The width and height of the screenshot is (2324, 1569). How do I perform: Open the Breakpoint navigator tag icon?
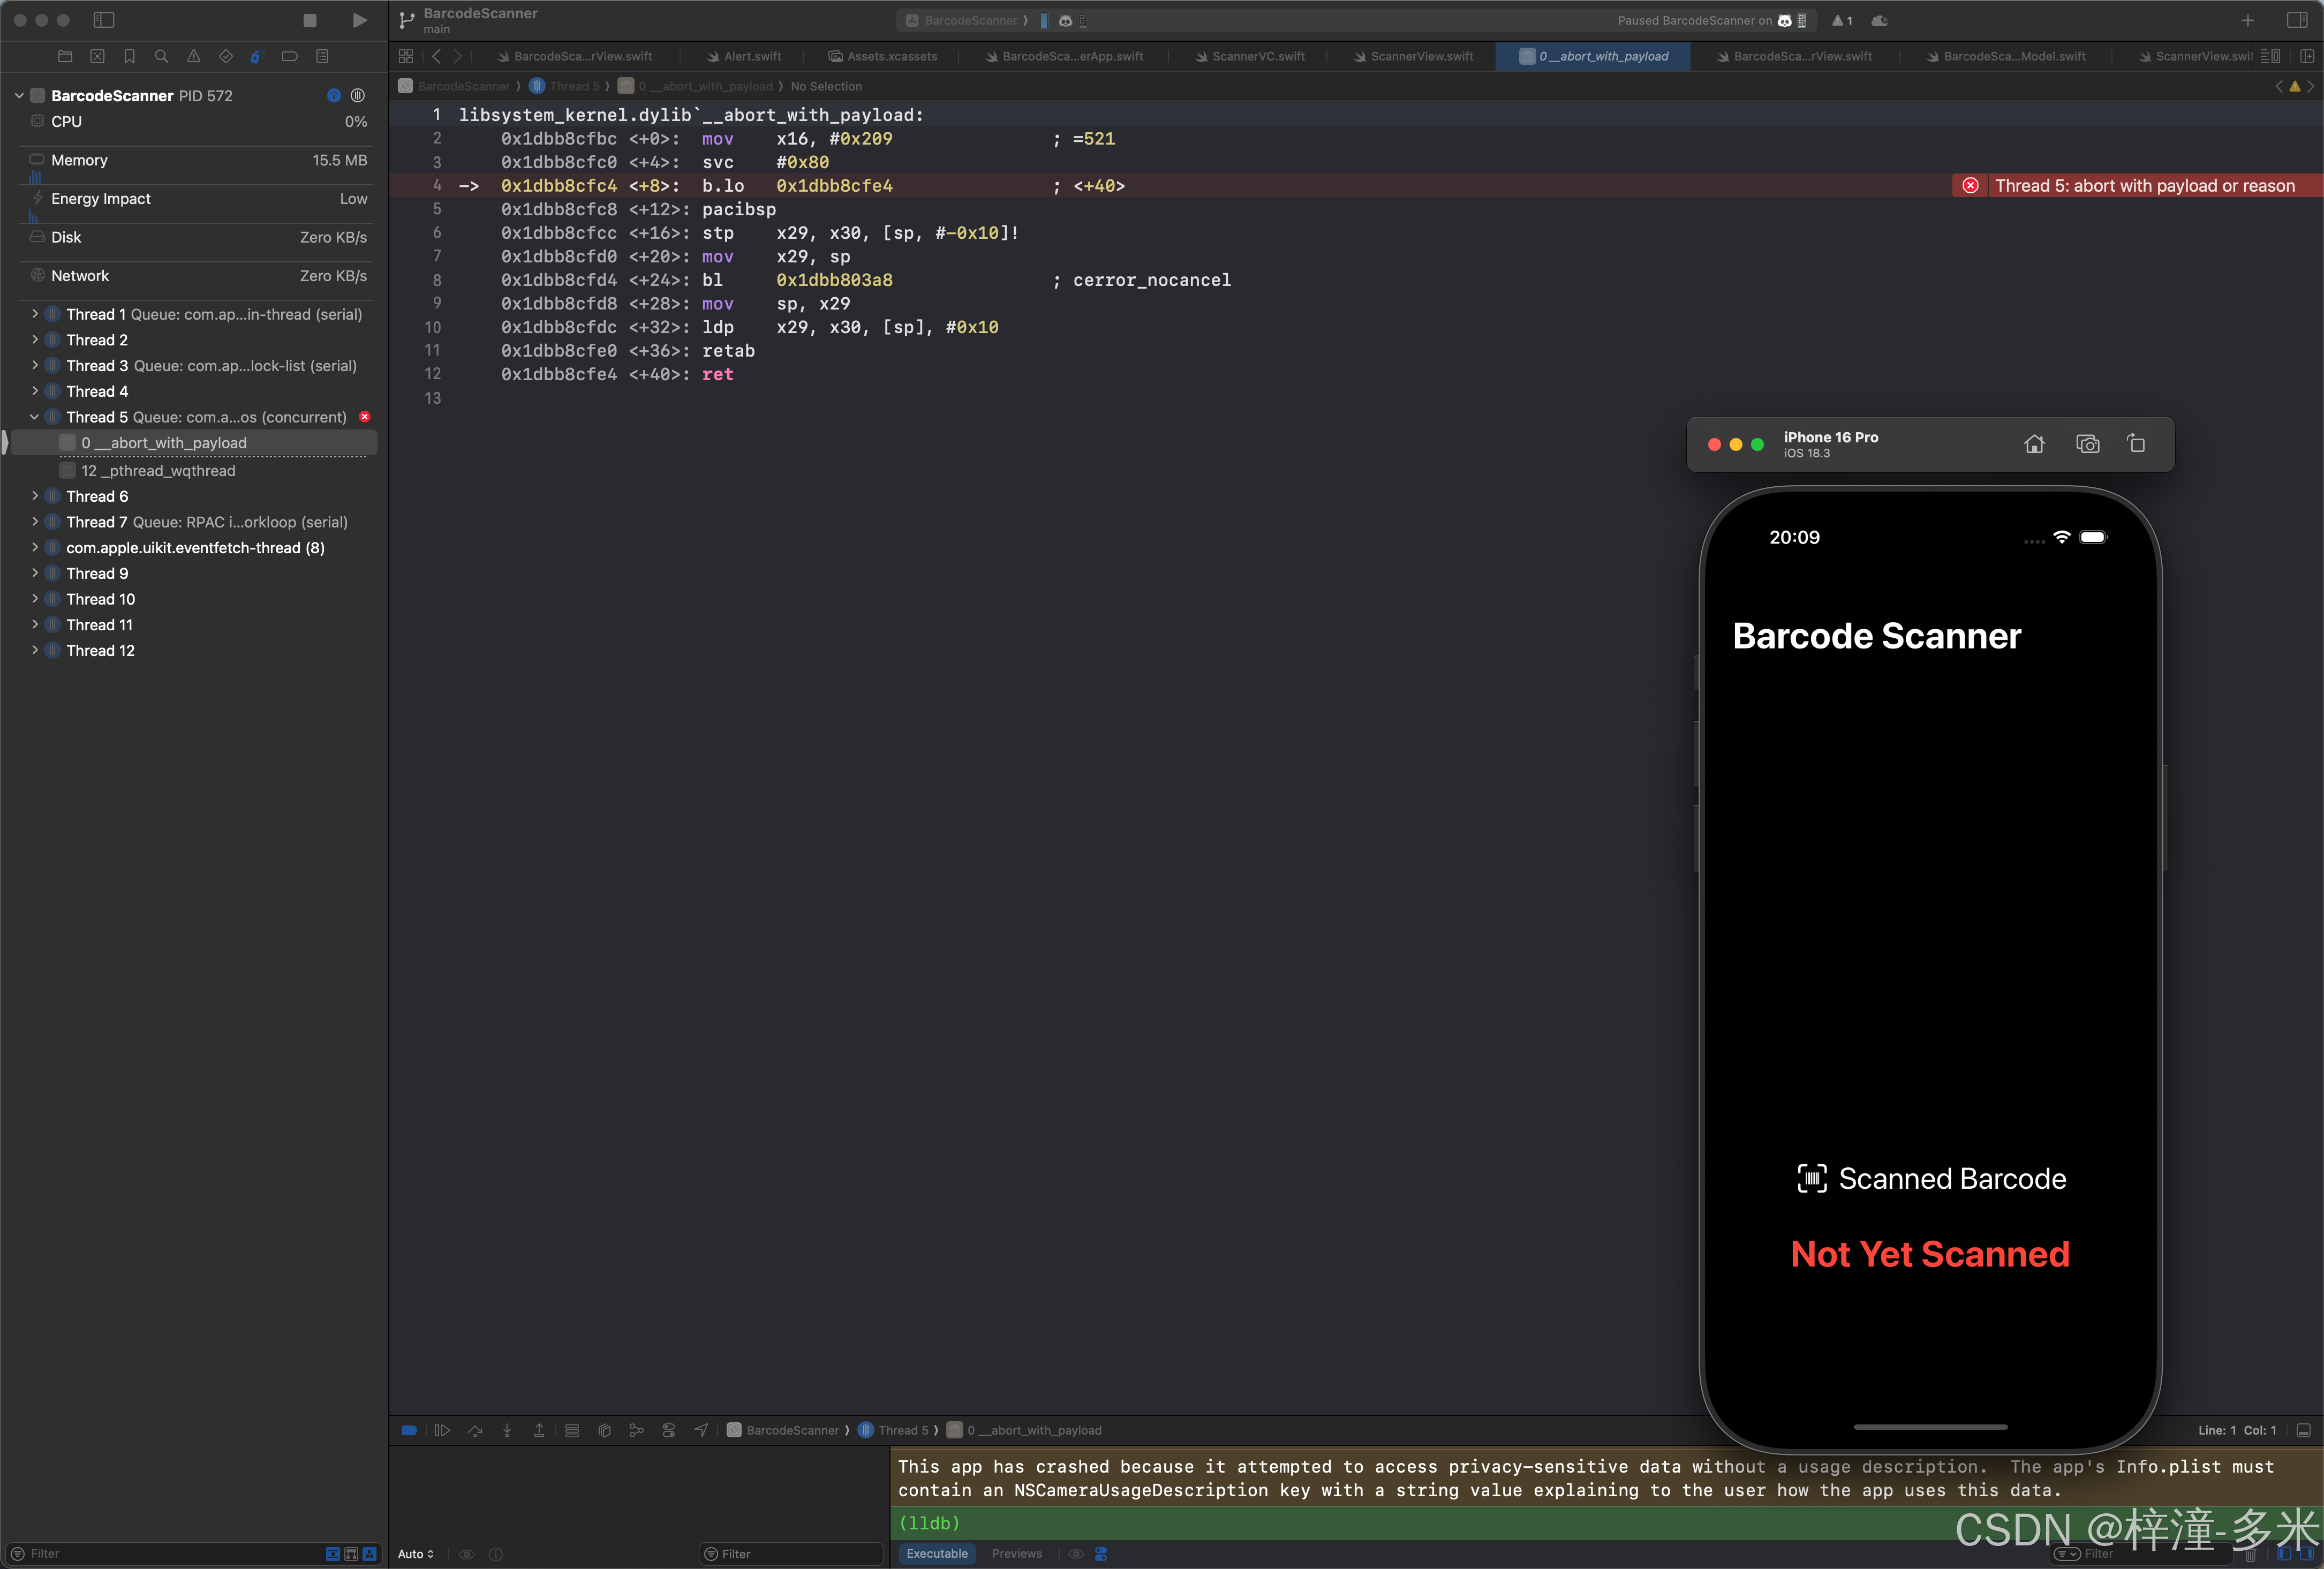(289, 56)
